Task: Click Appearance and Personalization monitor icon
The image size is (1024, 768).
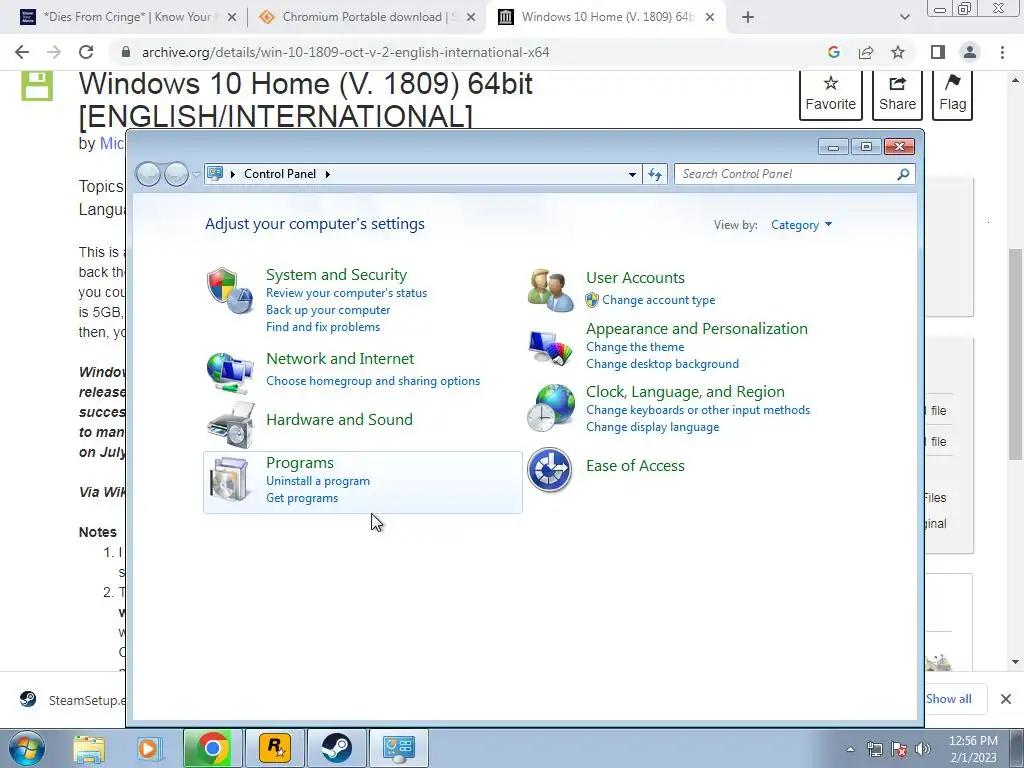Action: (x=551, y=349)
